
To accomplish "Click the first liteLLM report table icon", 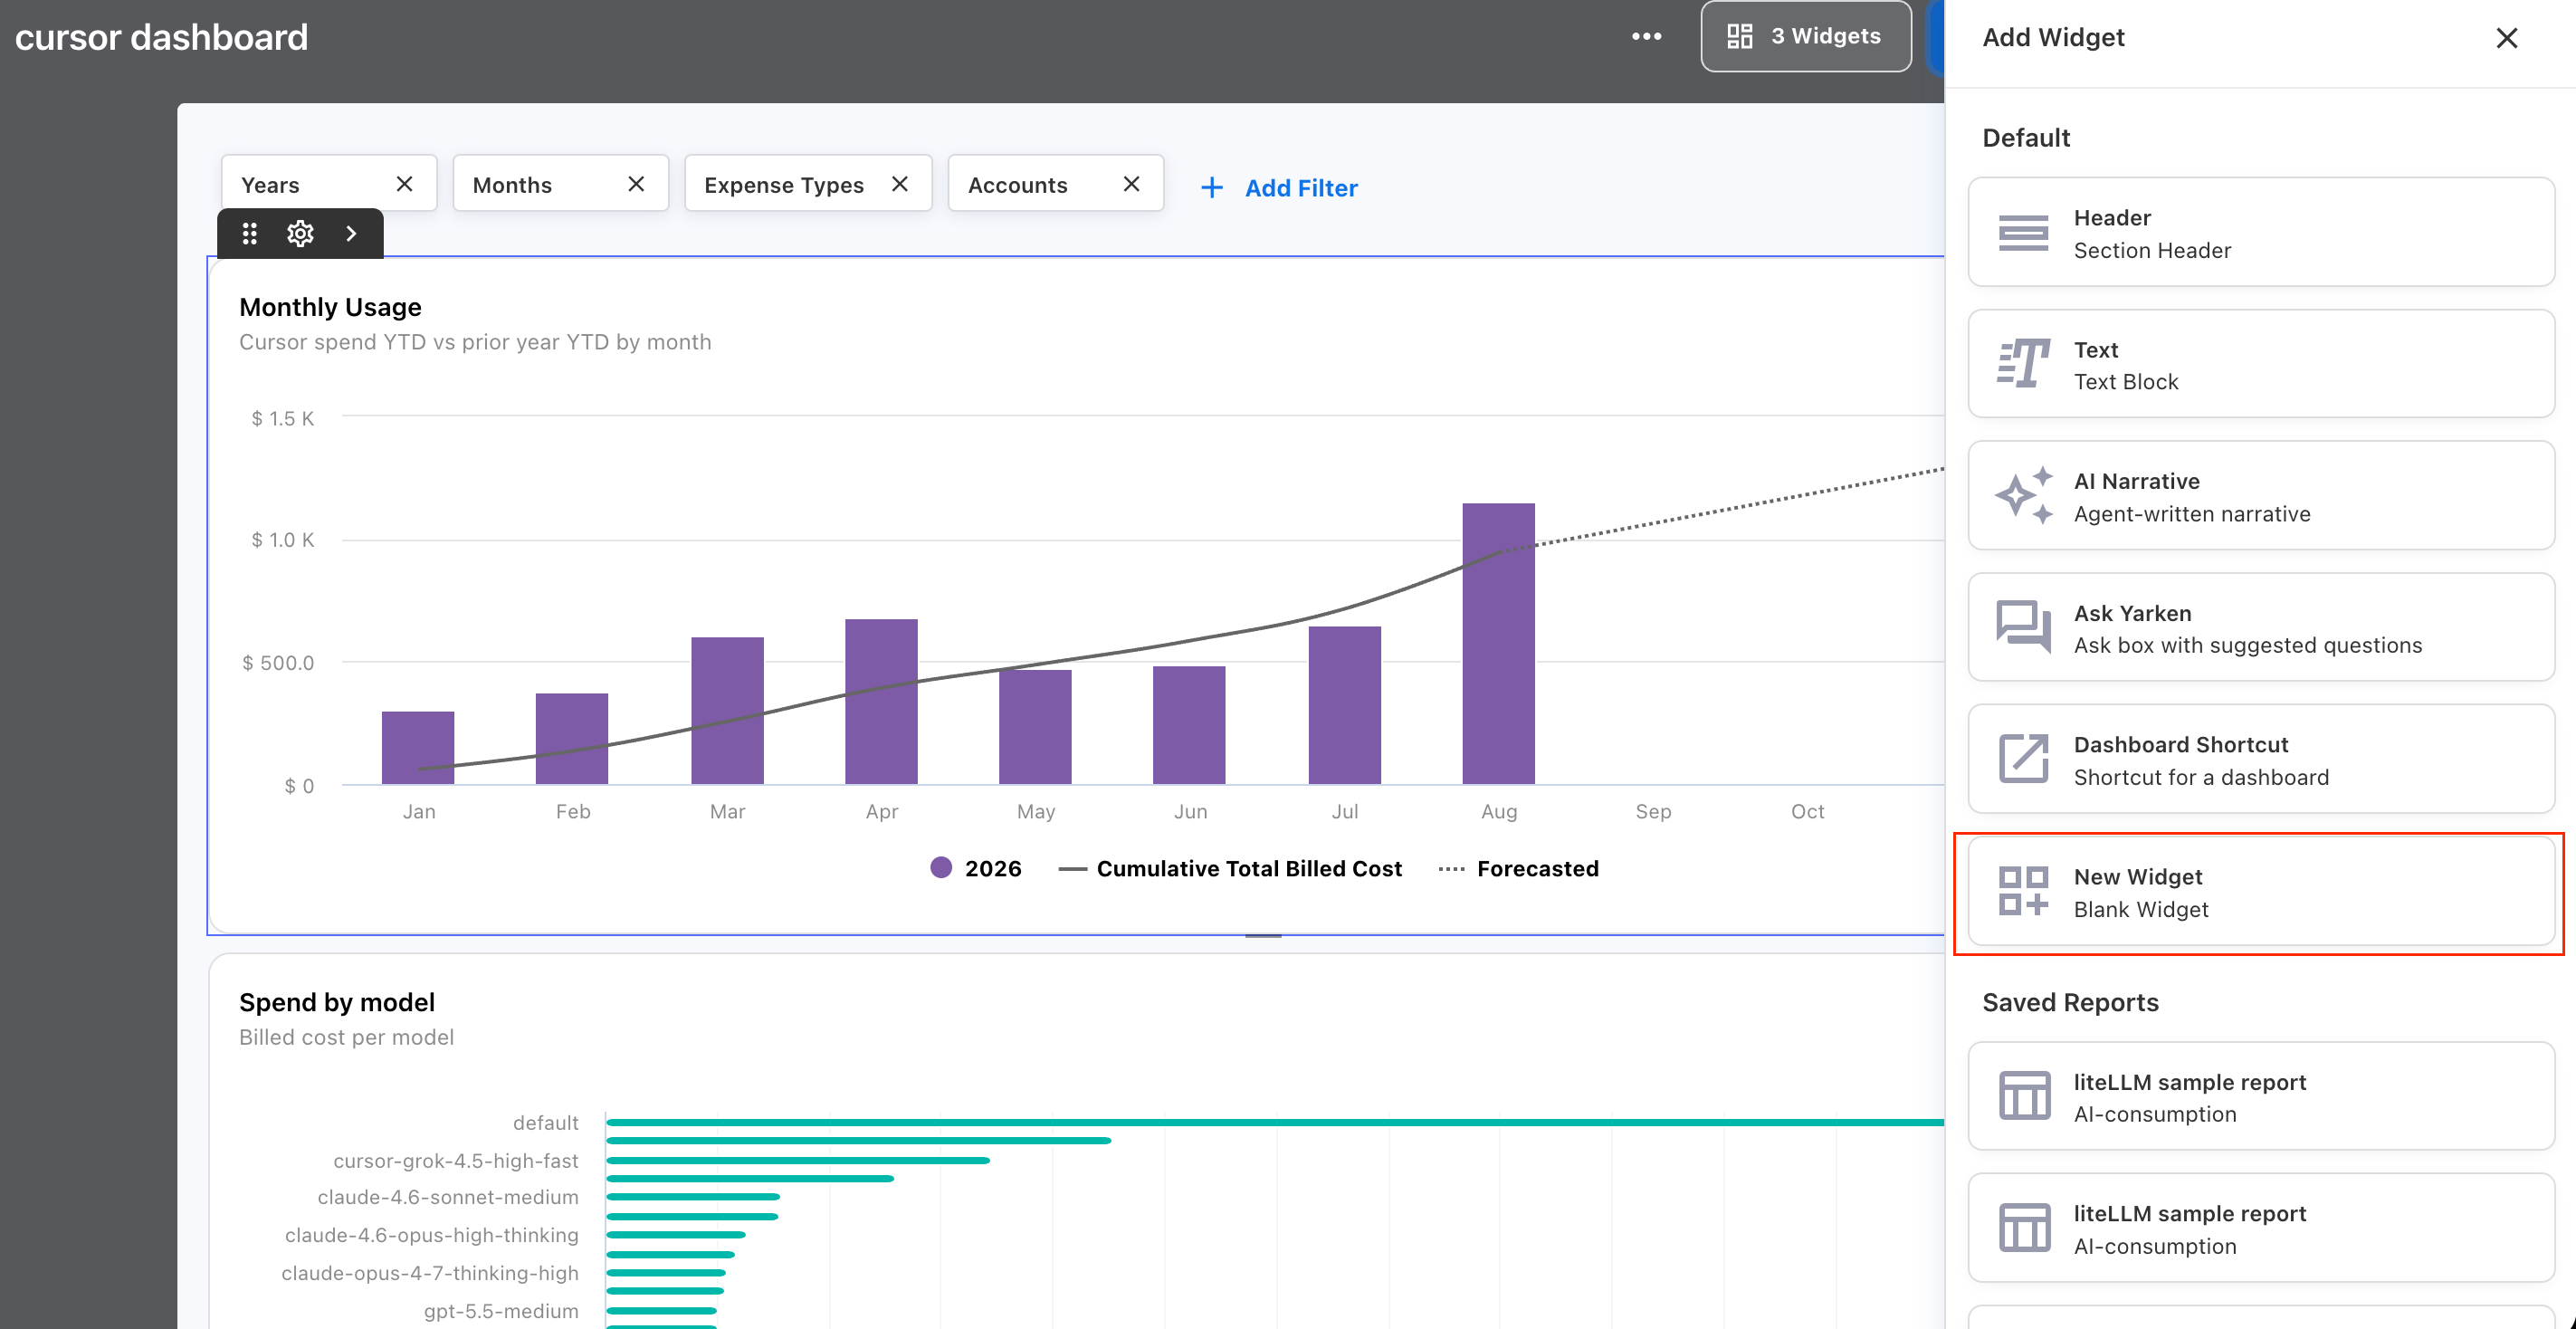I will [x=2024, y=1096].
